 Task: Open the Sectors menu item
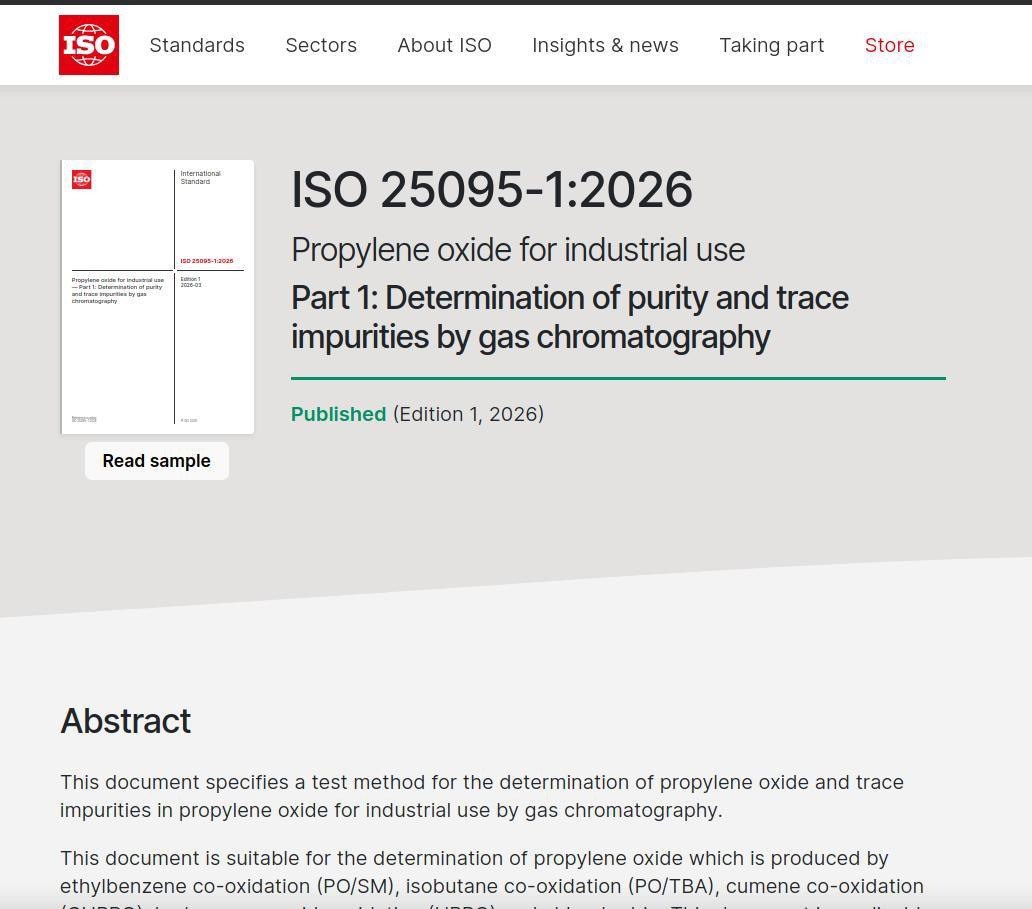click(x=321, y=45)
